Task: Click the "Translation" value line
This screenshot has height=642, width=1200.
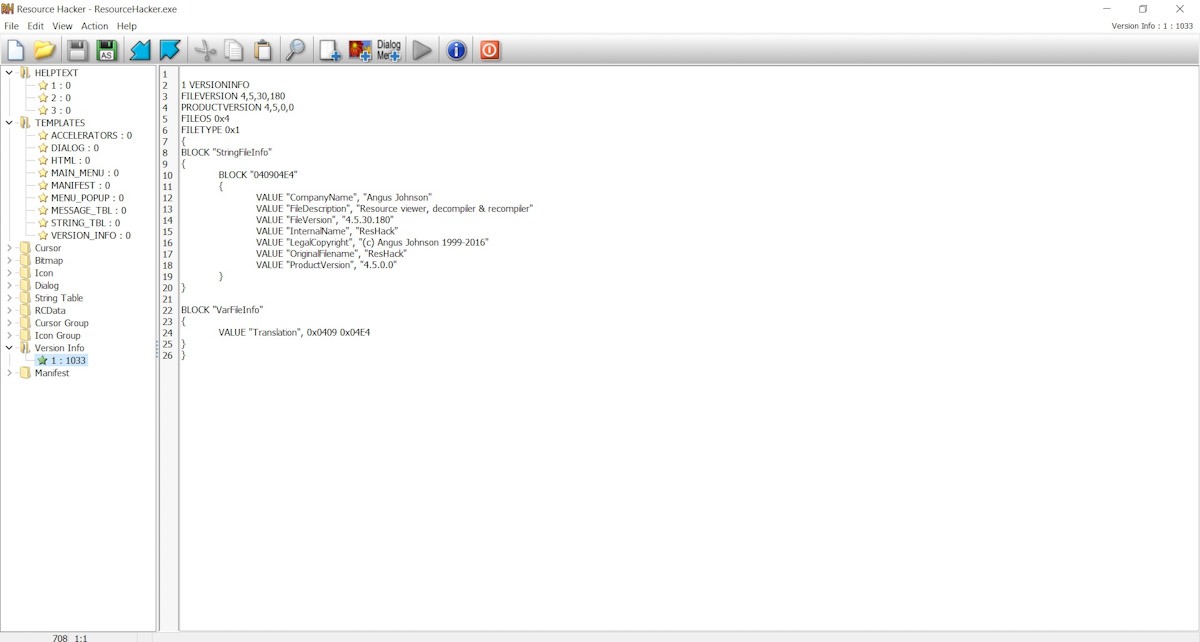Action: 295,332
